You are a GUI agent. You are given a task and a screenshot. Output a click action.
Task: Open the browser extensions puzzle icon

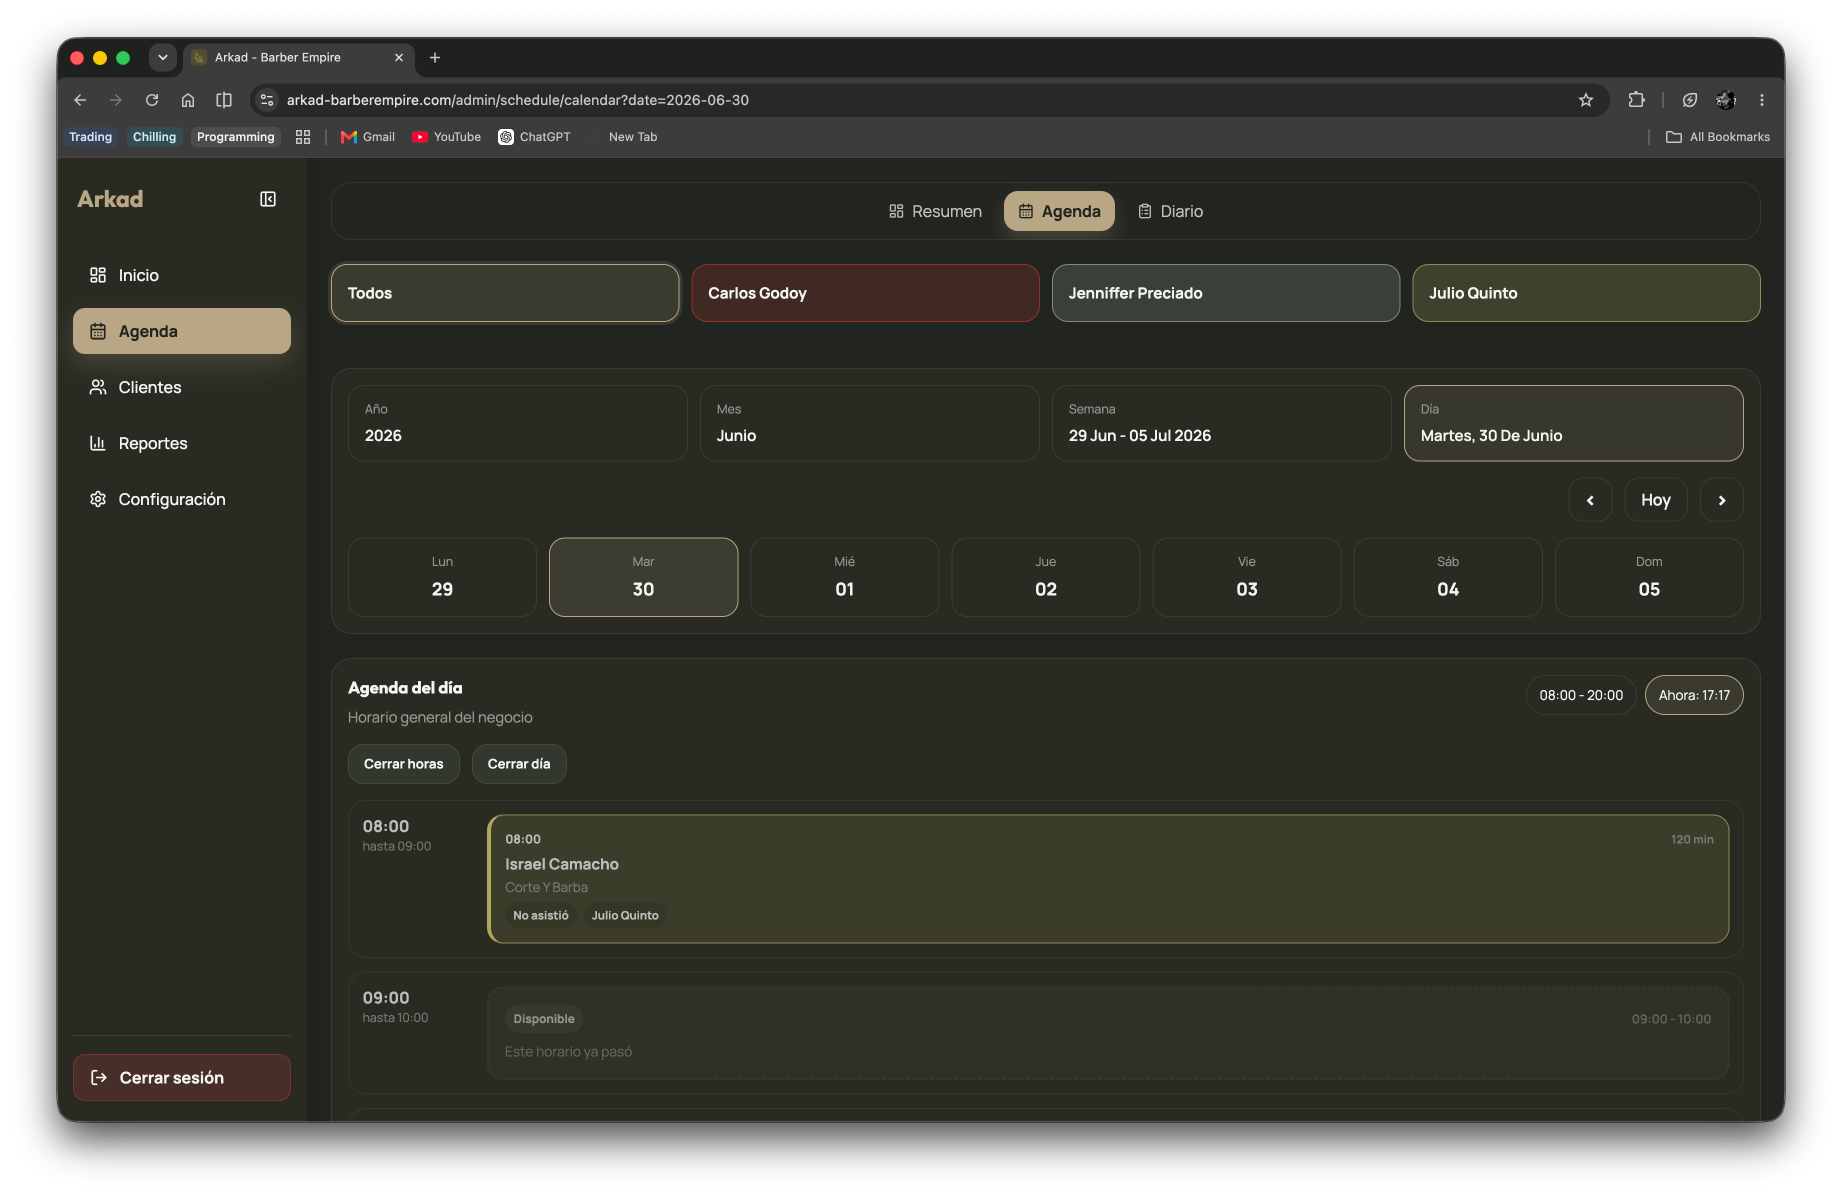1636,100
